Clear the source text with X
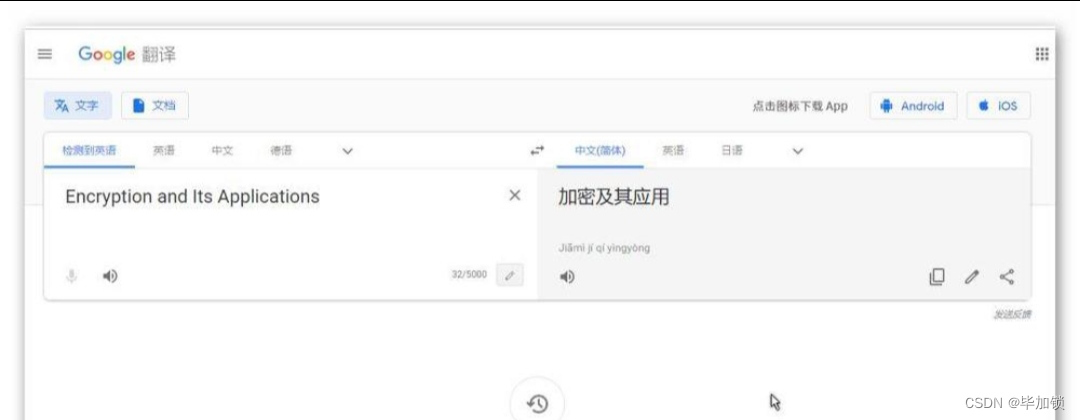 pos(515,196)
